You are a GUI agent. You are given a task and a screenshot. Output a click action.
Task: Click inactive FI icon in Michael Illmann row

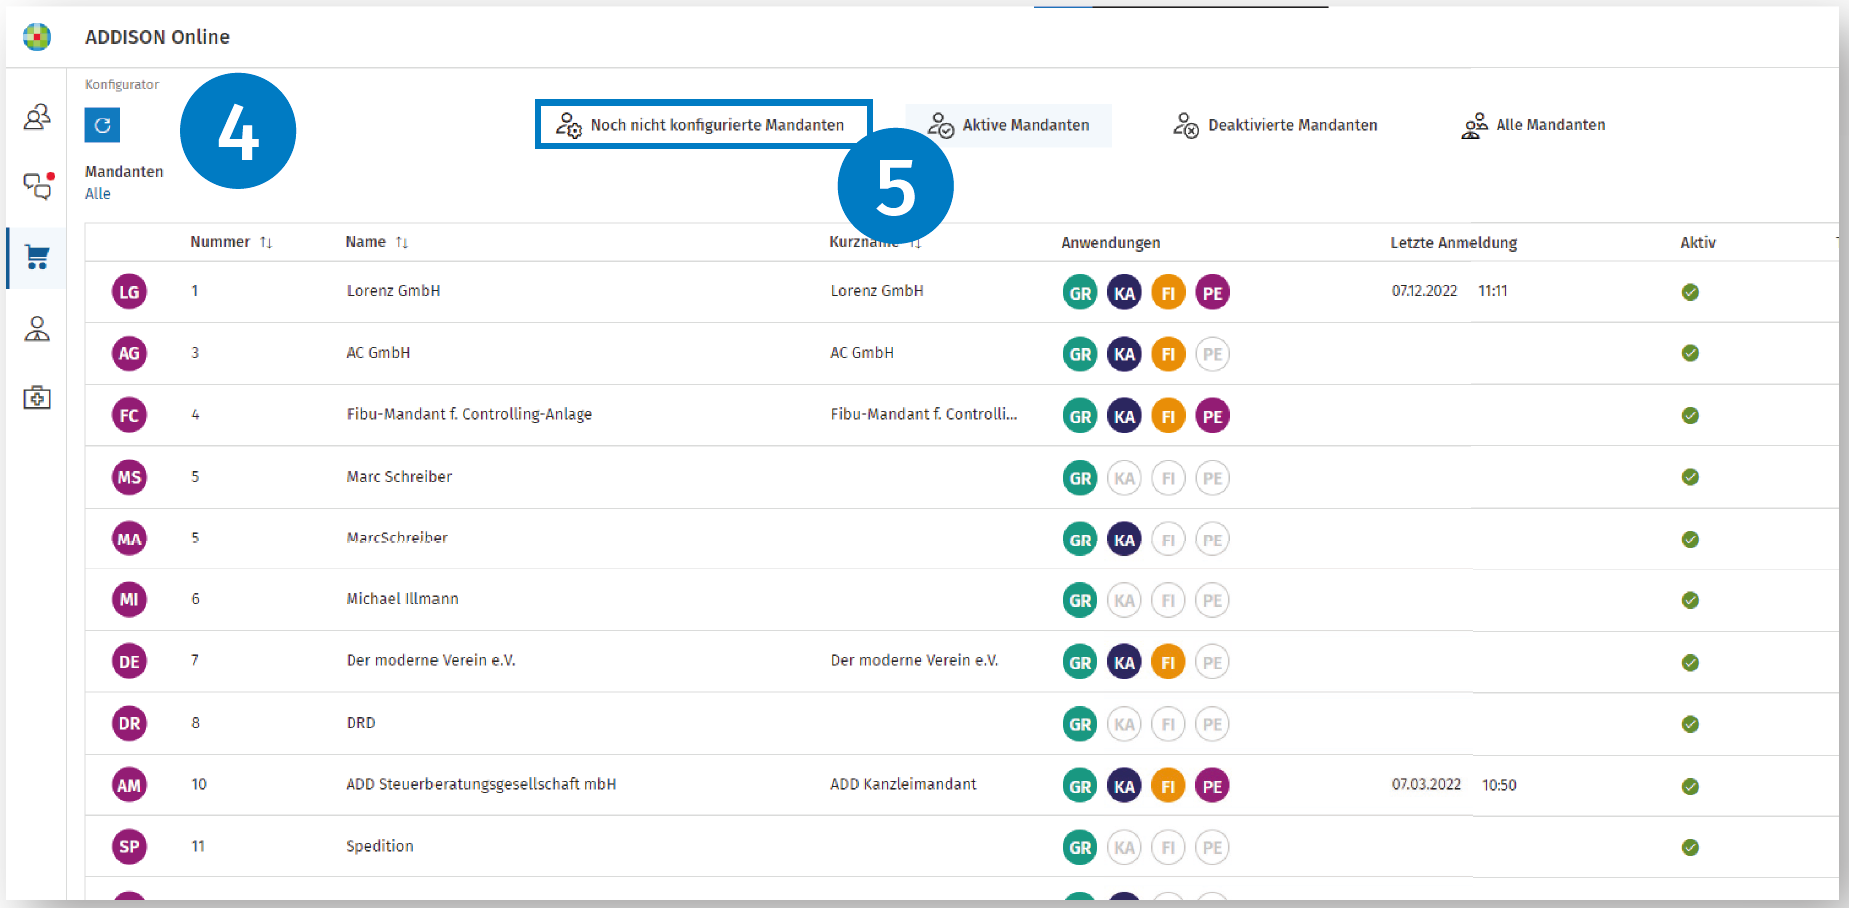click(x=1168, y=600)
